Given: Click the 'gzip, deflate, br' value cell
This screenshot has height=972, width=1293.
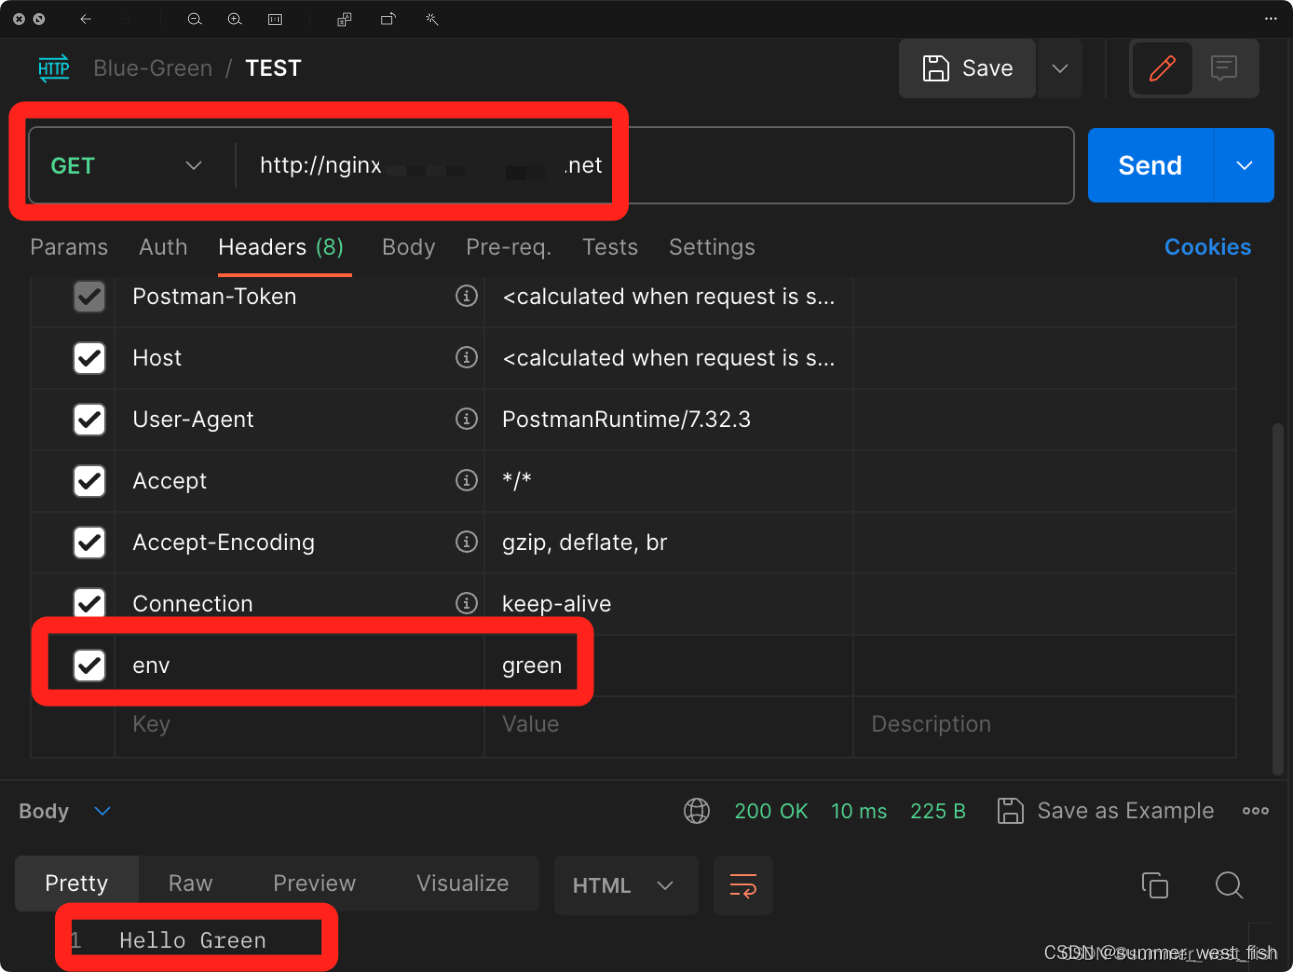Looking at the screenshot, I should click(668, 542).
